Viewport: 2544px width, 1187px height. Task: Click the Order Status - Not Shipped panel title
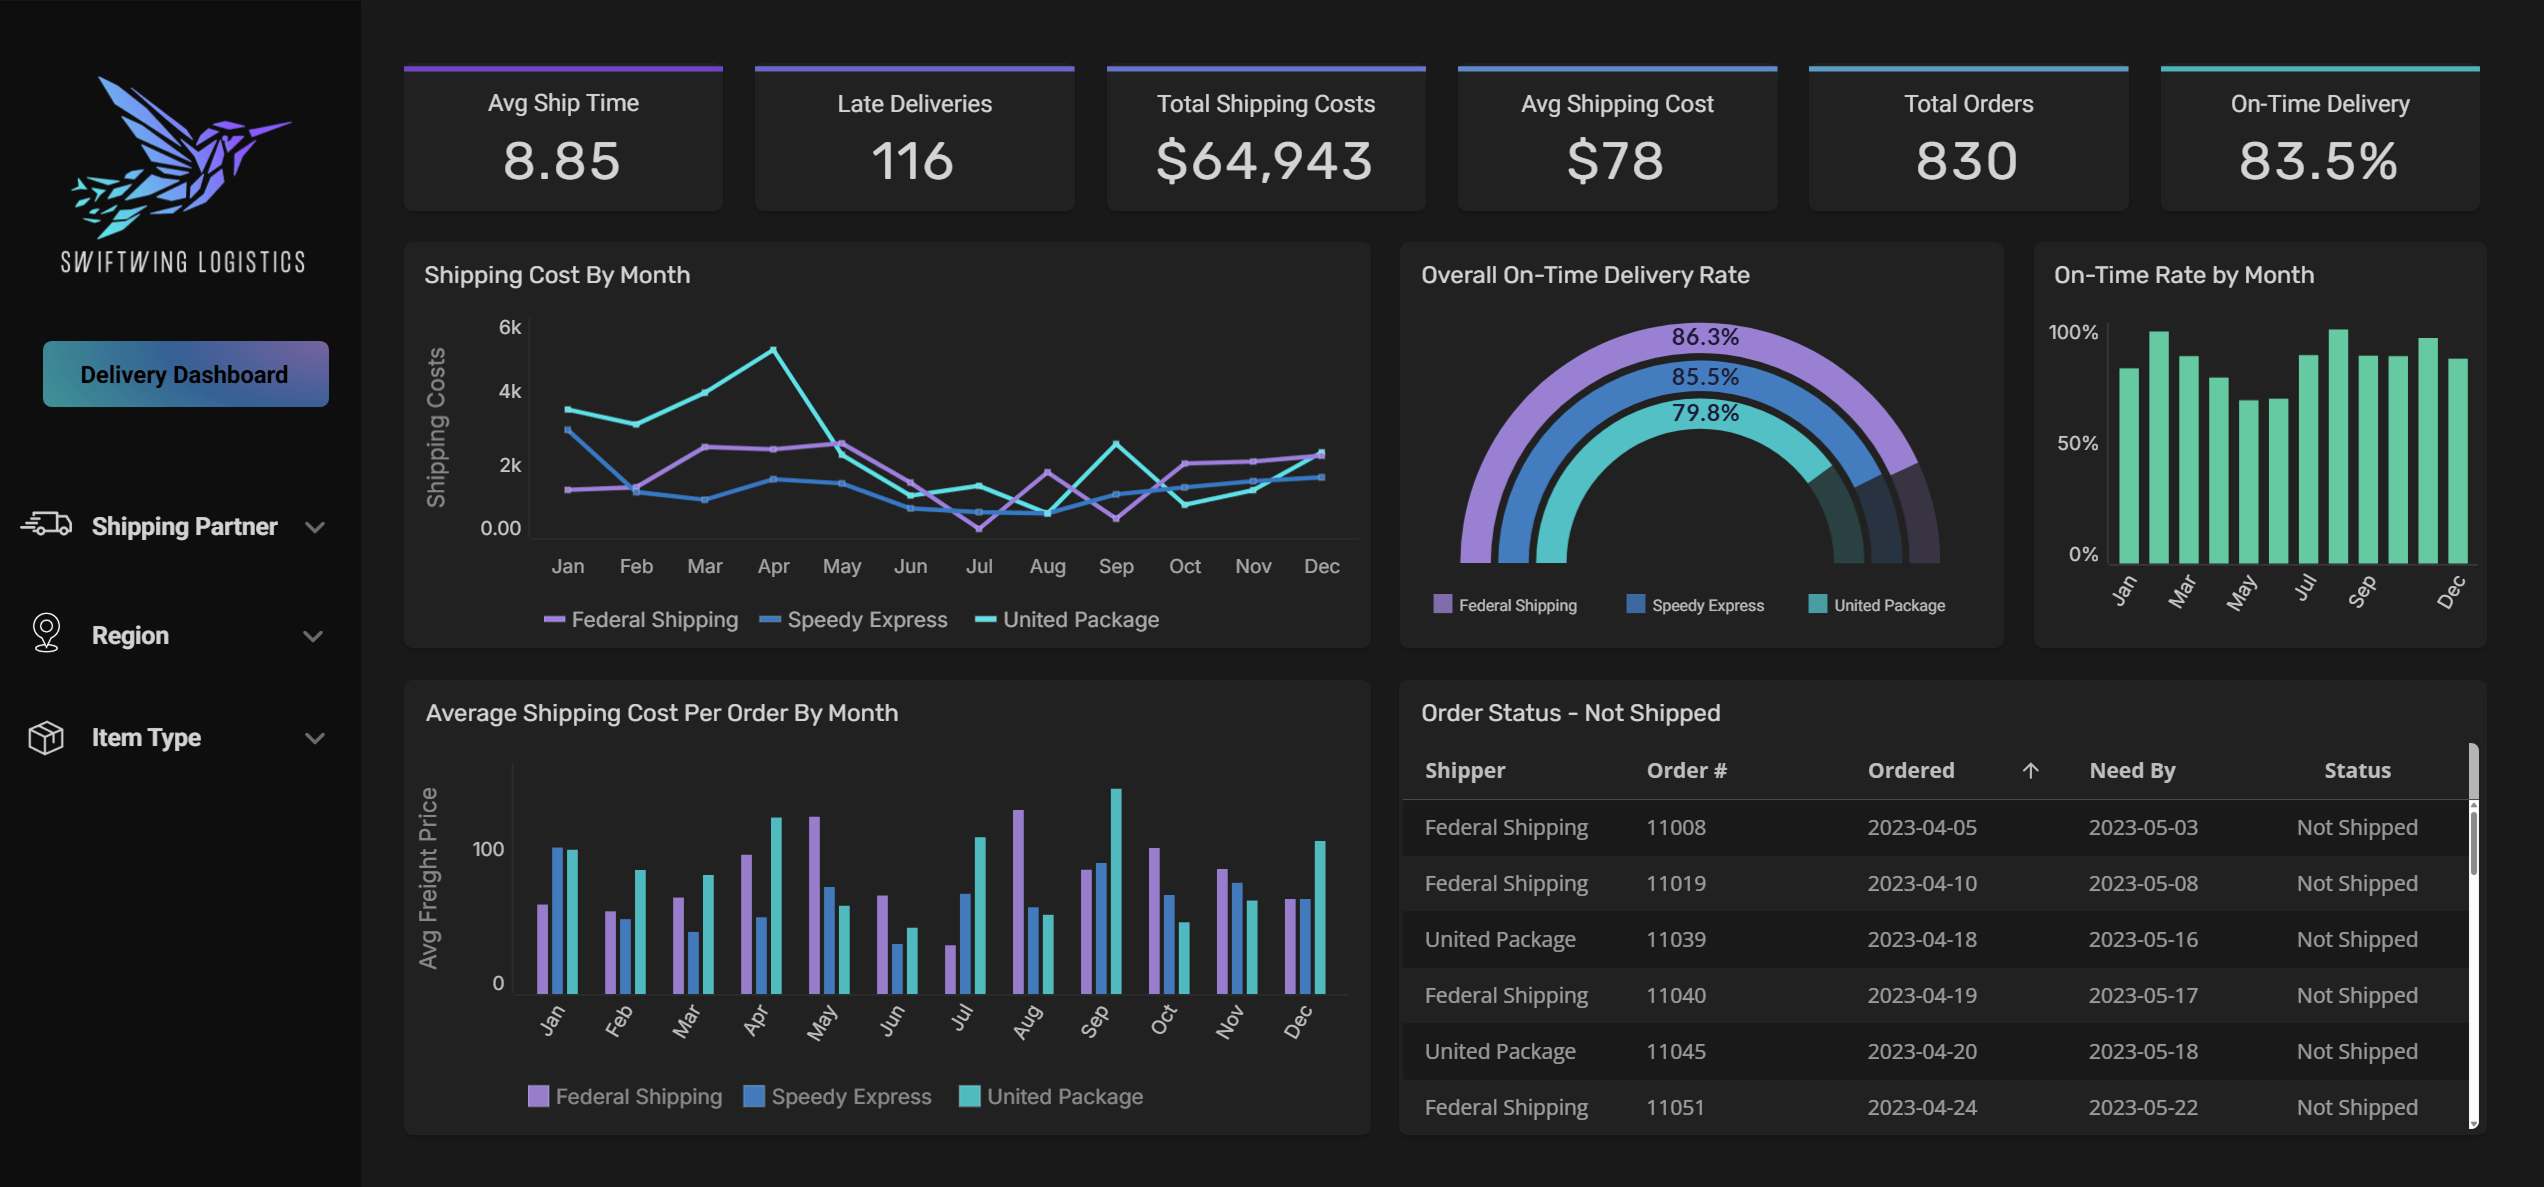(x=1570, y=713)
